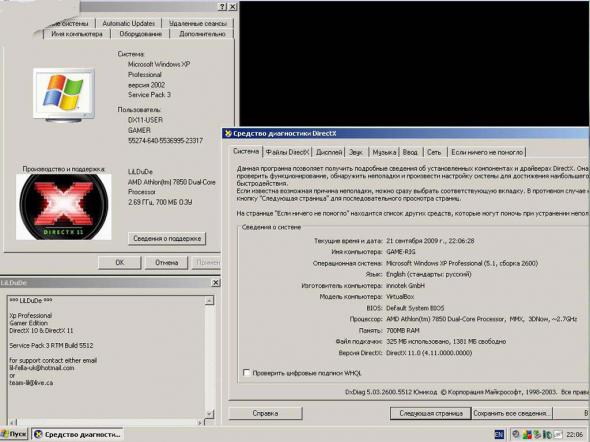Open the Дисплей tab
Screen dimensions: 590x442
[x=329, y=152]
